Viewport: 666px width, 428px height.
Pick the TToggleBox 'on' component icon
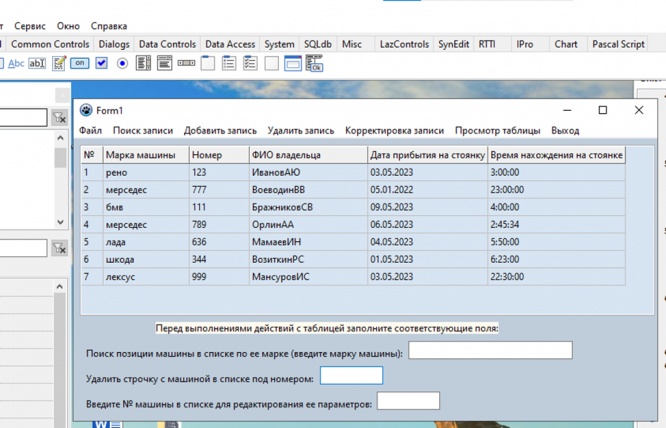coord(80,64)
